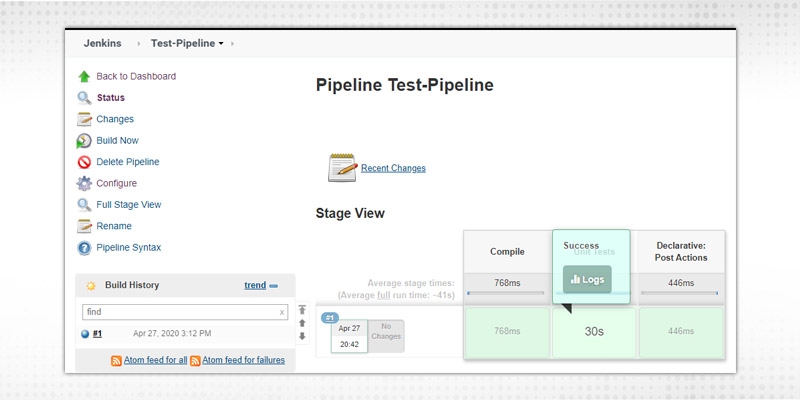Viewport: 800px width, 400px height.
Task: Select Rename in the sidebar
Action: coord(114,227)
